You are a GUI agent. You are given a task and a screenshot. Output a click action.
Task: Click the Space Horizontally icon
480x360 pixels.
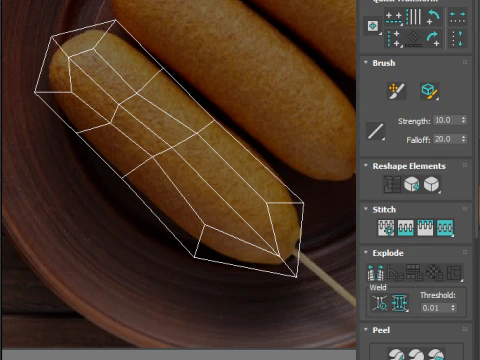(x=457, y=17)
